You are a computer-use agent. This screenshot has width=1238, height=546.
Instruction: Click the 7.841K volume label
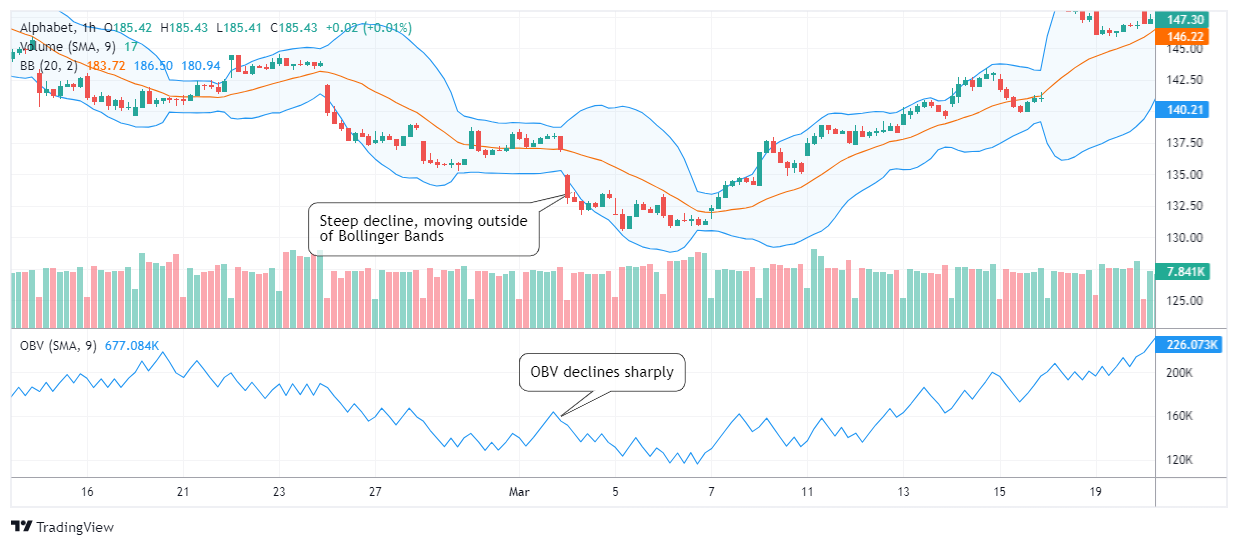pos(1183,272)
